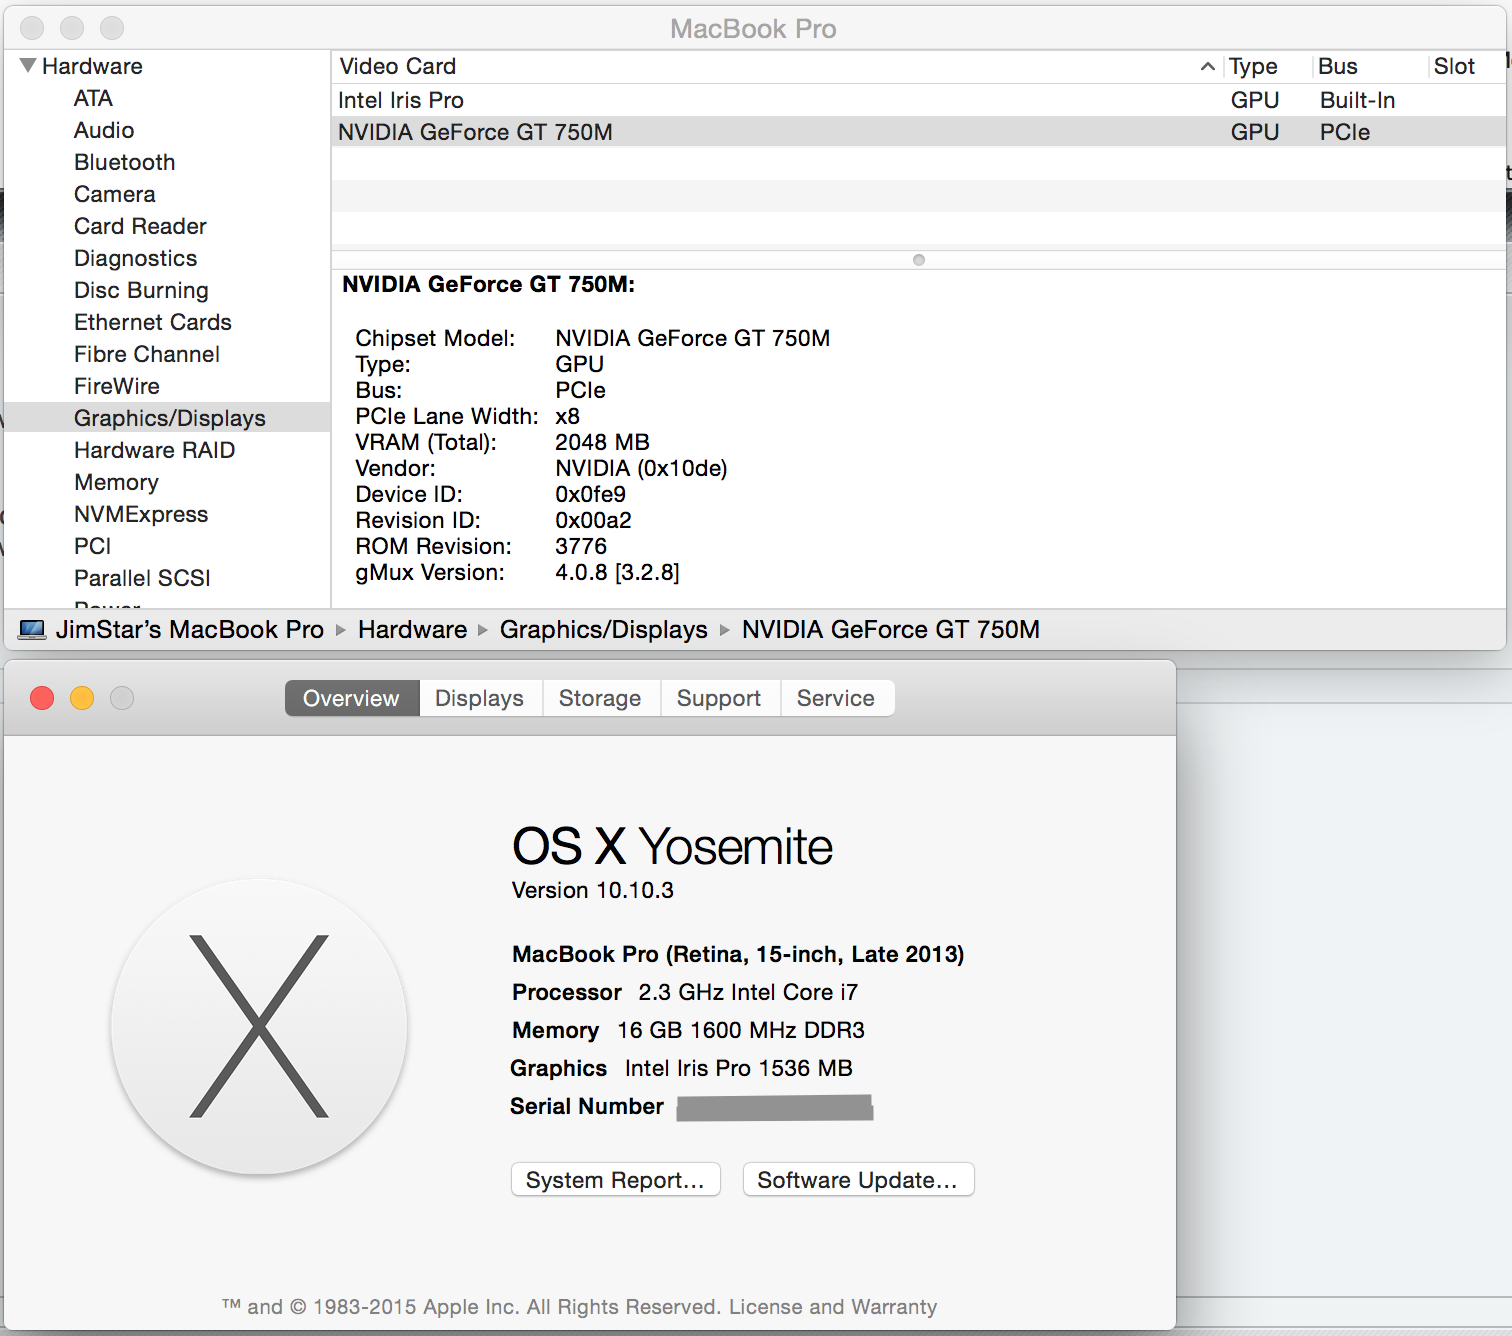Select PCI in the sidebar
The width and height of the screenshot is (1512, 1336).
tap(93, 546)
